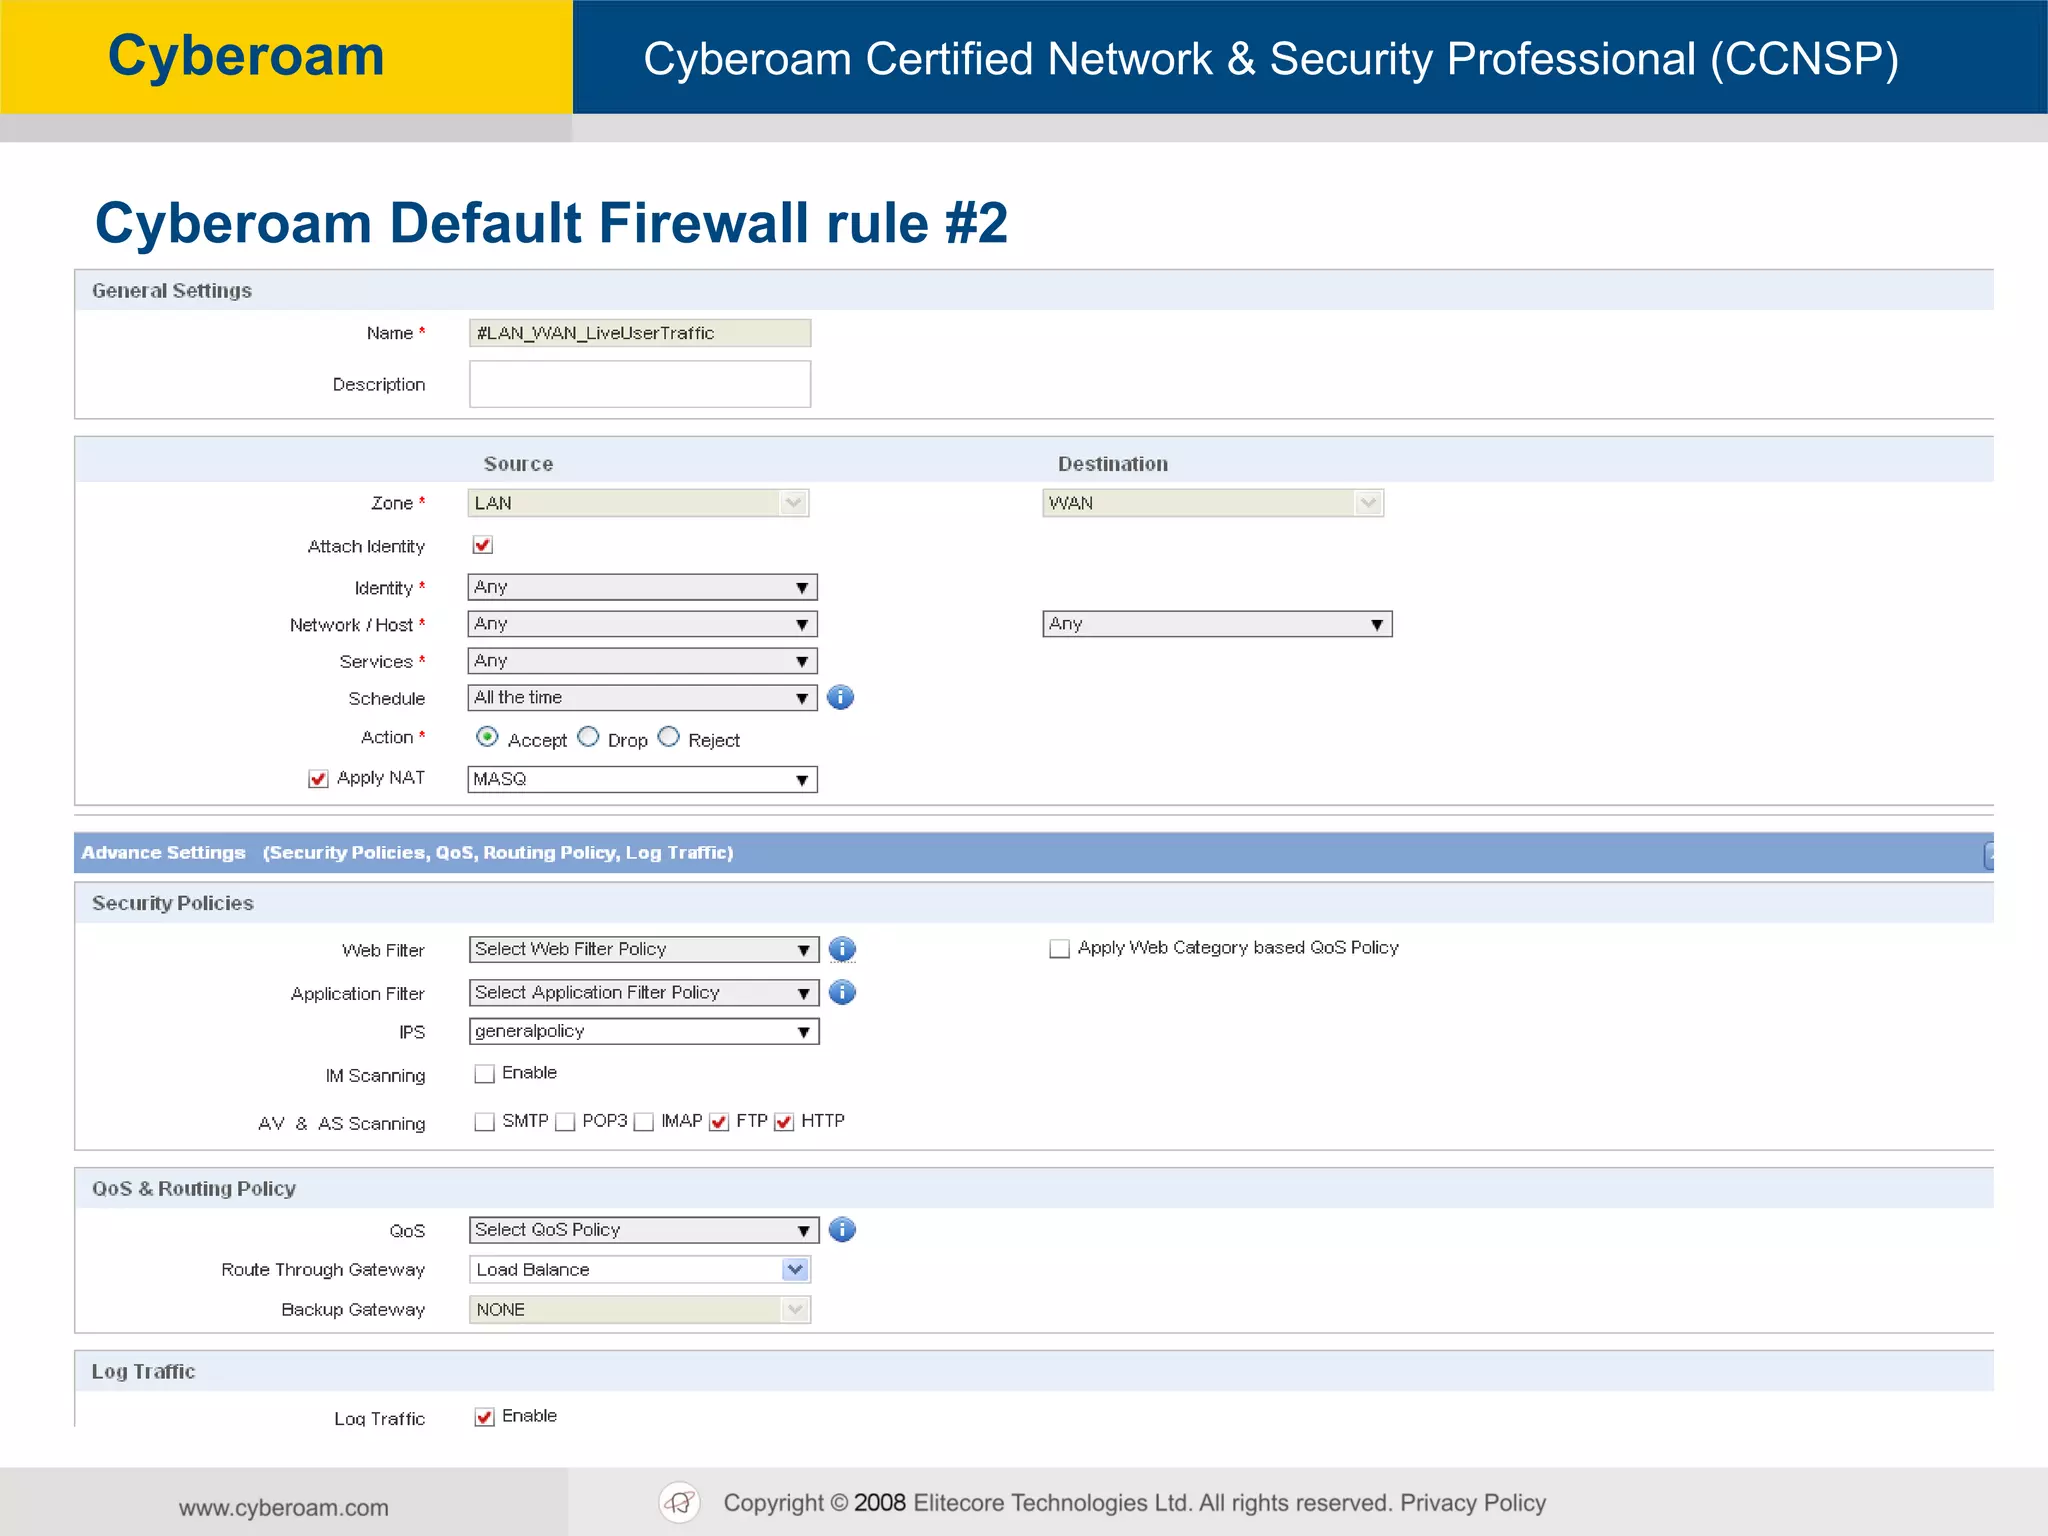Open the IPS generalpolicy dropdown
Image resolution: width=2048 pixels, height=1536 pixels.
tap(644, 1031)
